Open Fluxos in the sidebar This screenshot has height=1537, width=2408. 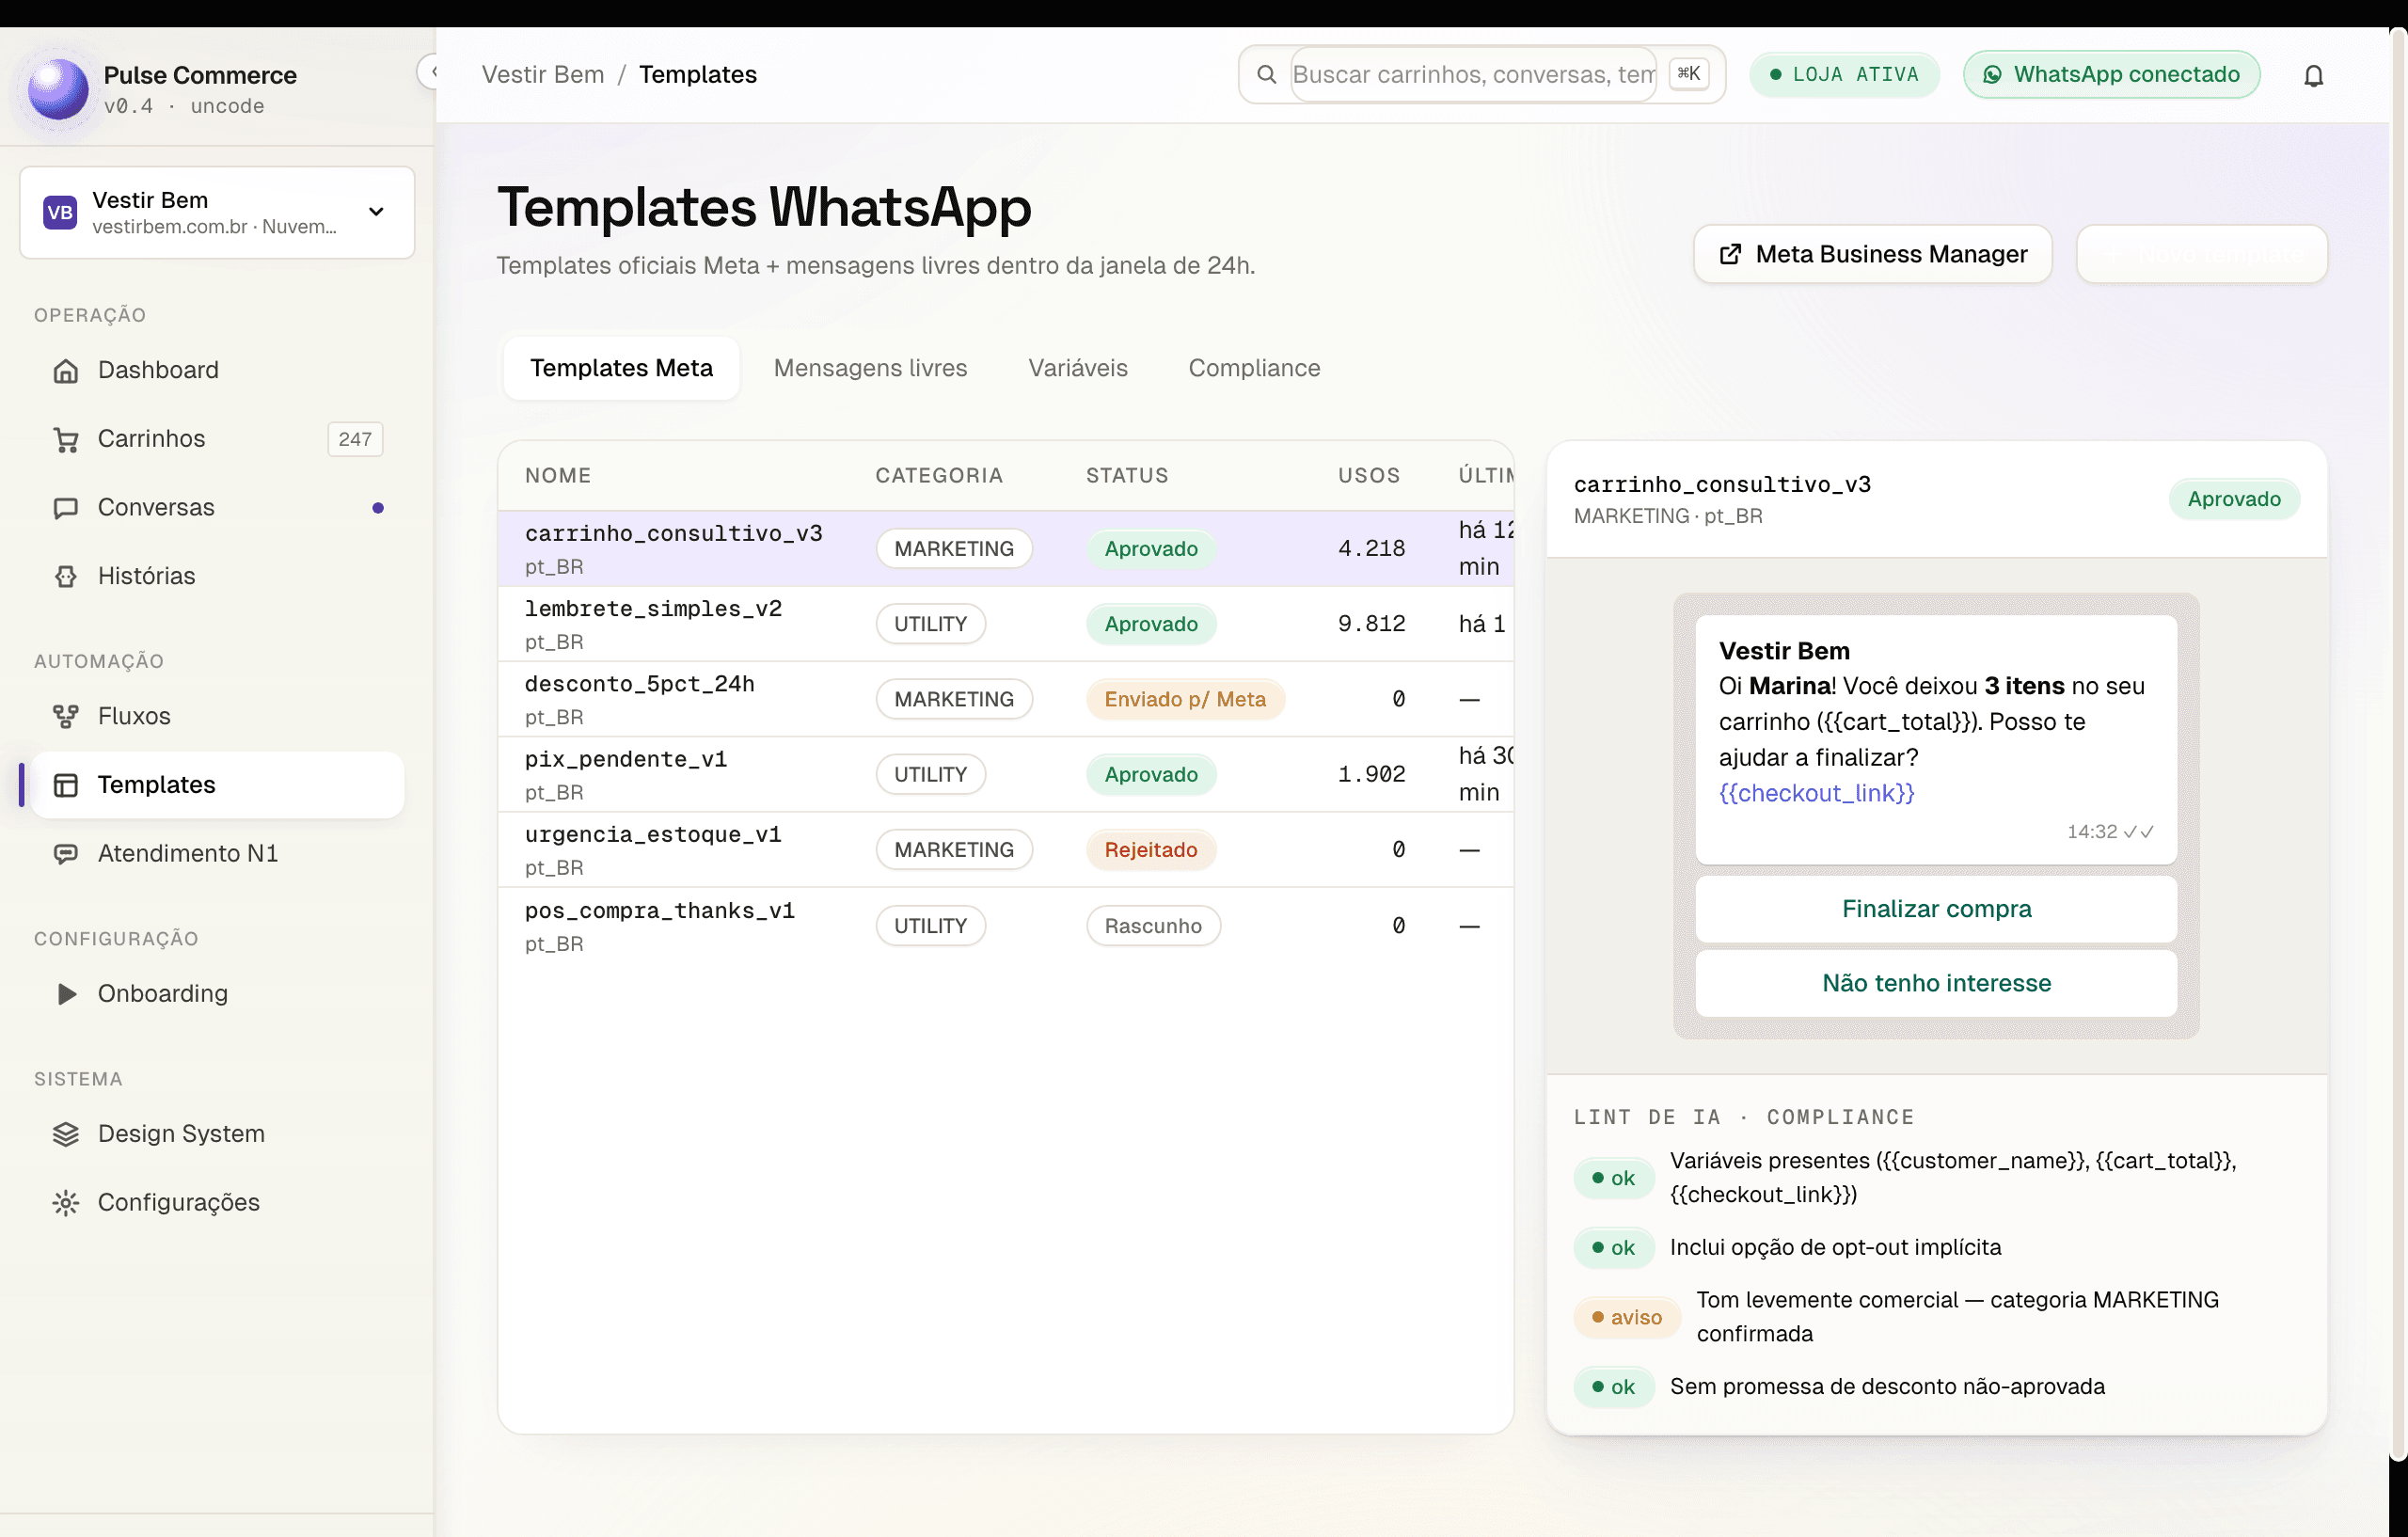(x=217, y=716)
